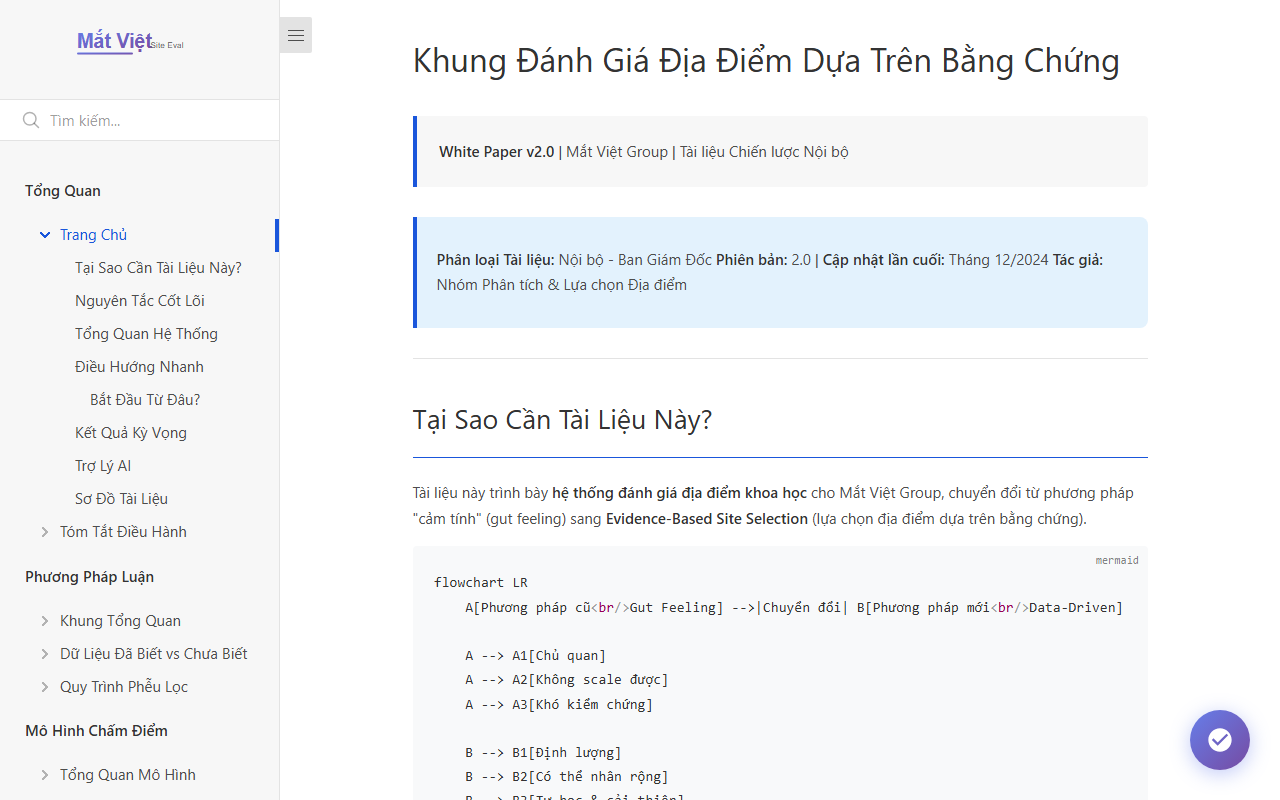Expand the Tóm Tắt Điều Hành chevron
The width and height of the screenshot is (1280, 800).
[44, 532]
